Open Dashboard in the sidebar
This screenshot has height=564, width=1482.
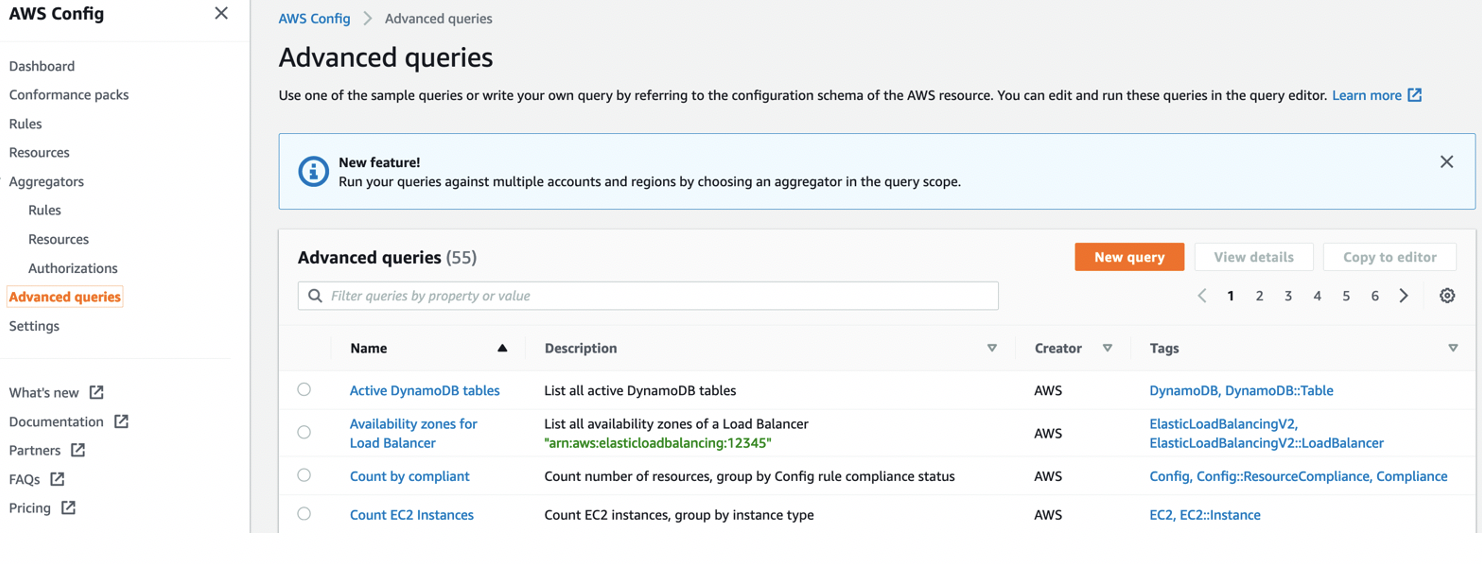(42, 66)
